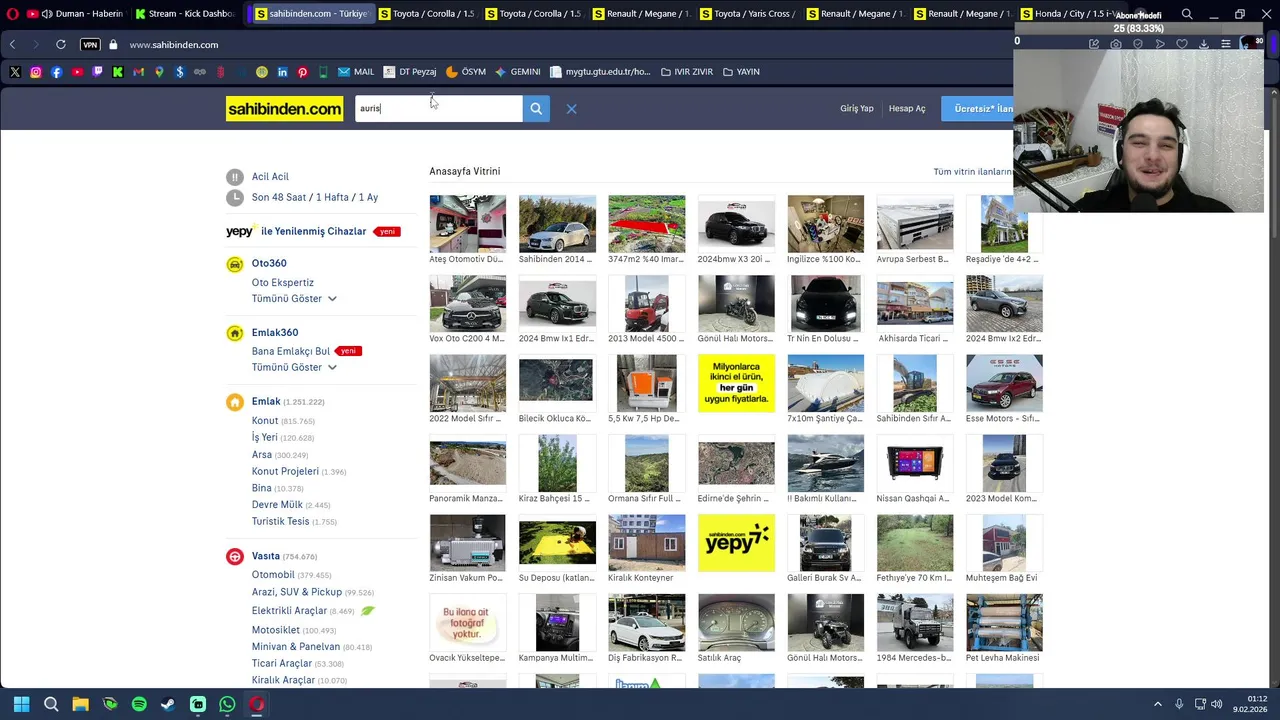This screenshot has width=1280, height=720.
Task: Open the Gmail bookmark icon
Action: [138, 72]
